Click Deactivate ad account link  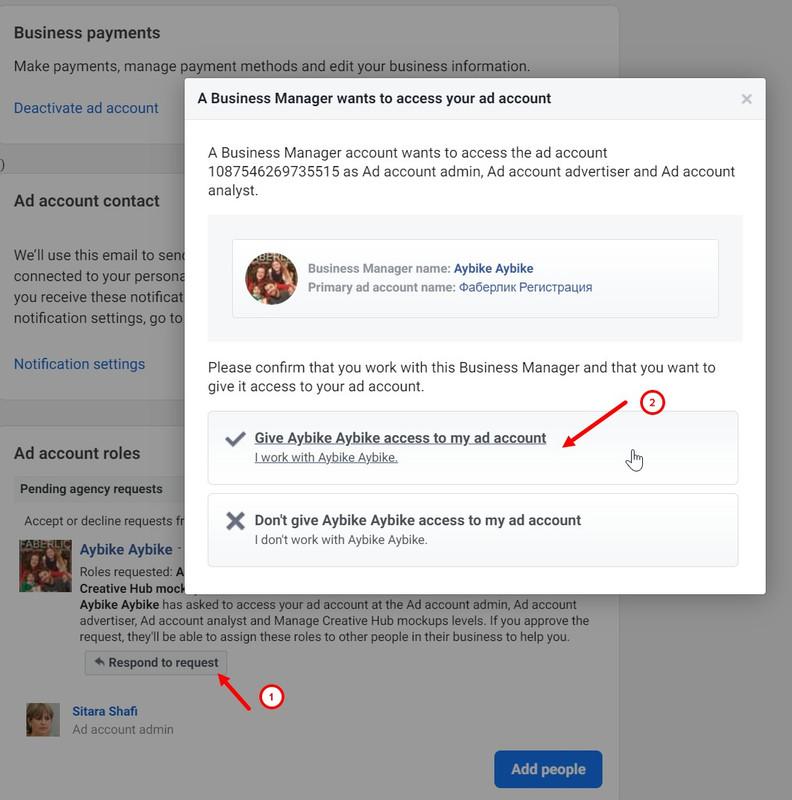click(86, 108)
